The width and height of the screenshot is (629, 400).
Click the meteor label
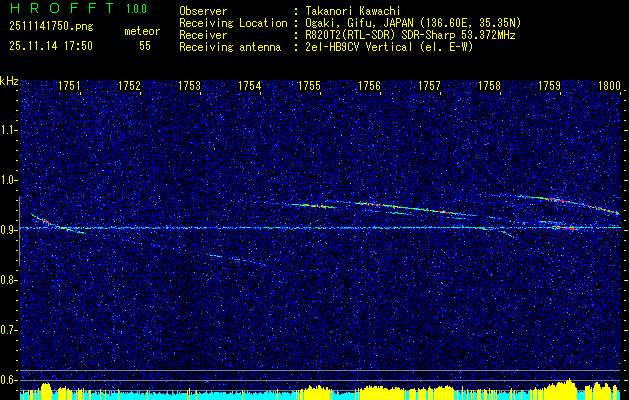tap(142, 31)
